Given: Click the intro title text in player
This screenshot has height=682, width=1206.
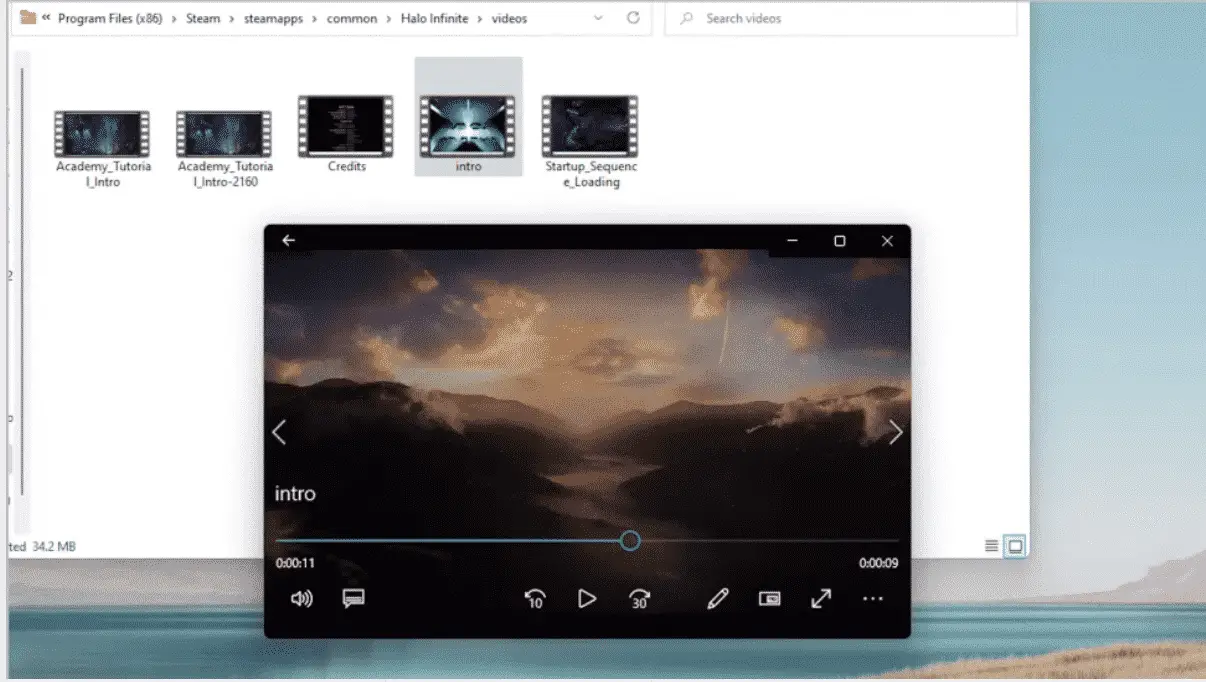Looking at the screenshot, I should [295, 493].
